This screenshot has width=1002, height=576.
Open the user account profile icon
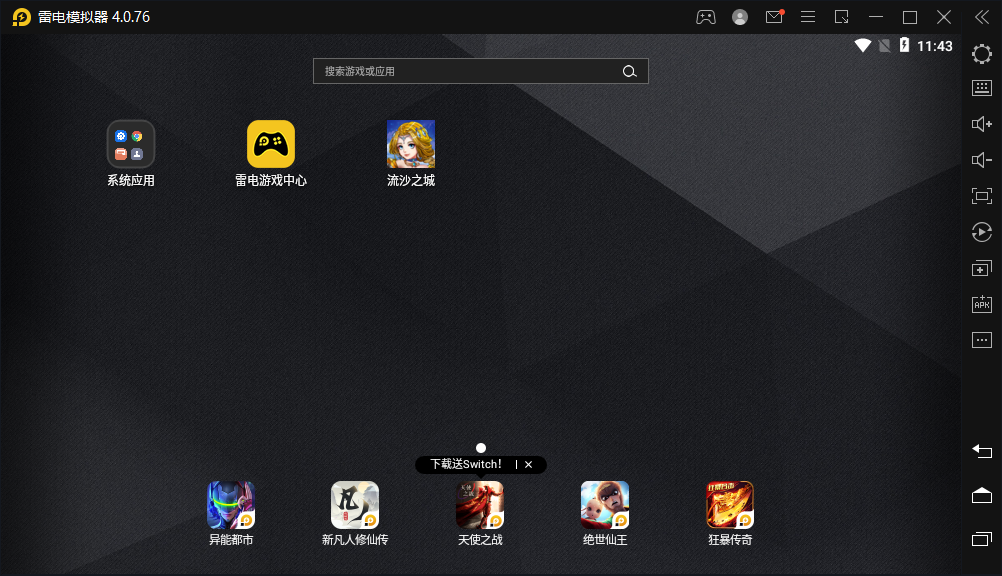pyautogui.click(x=740, y=17)
